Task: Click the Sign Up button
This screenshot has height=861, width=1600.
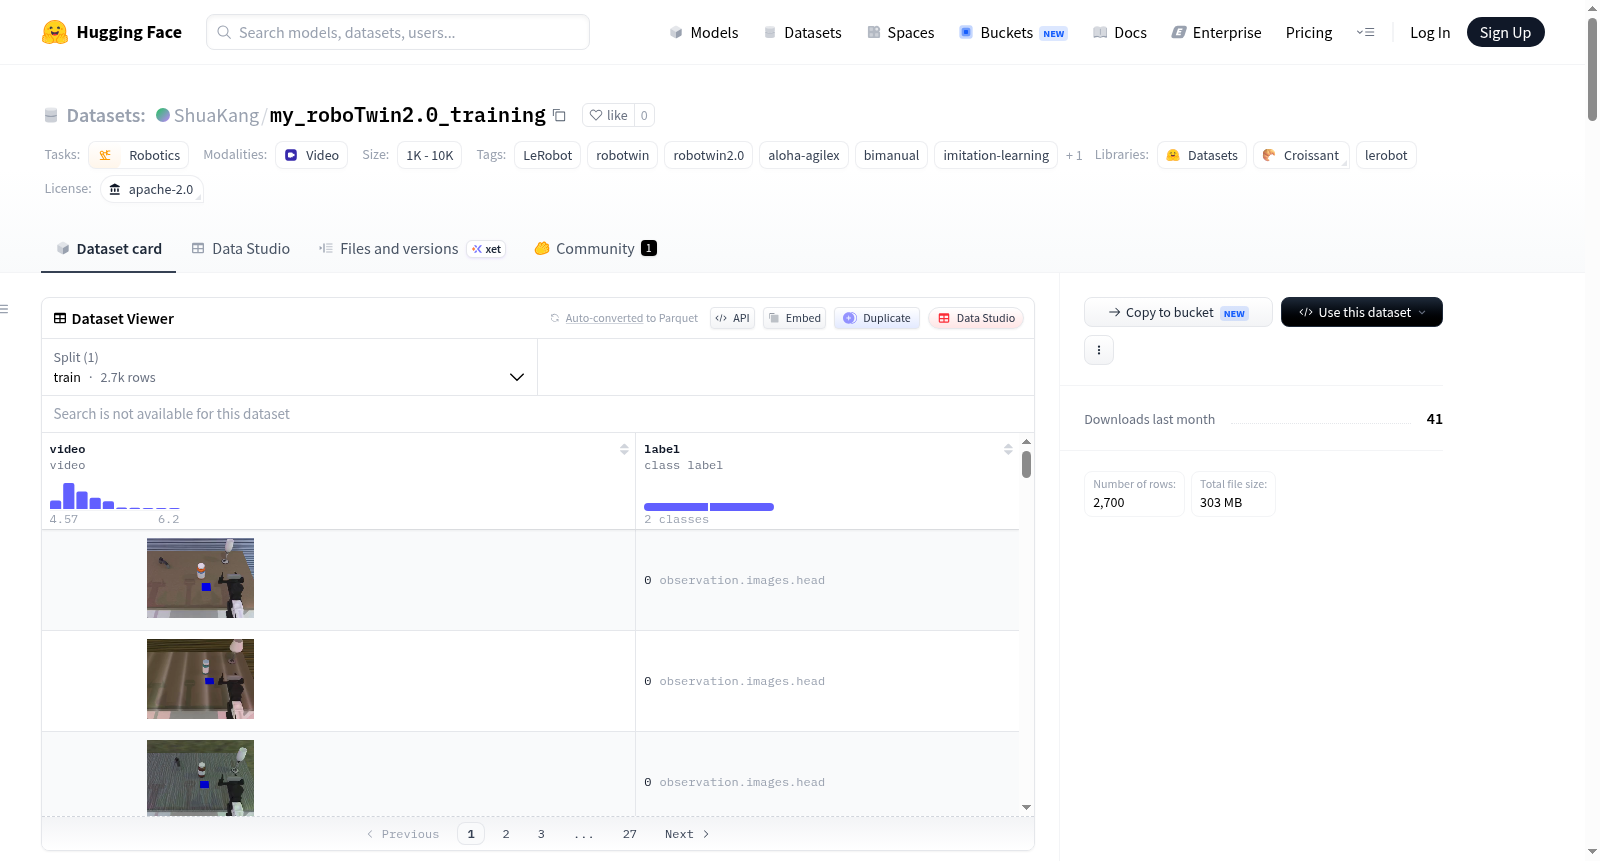Action: coord(1505,32)
